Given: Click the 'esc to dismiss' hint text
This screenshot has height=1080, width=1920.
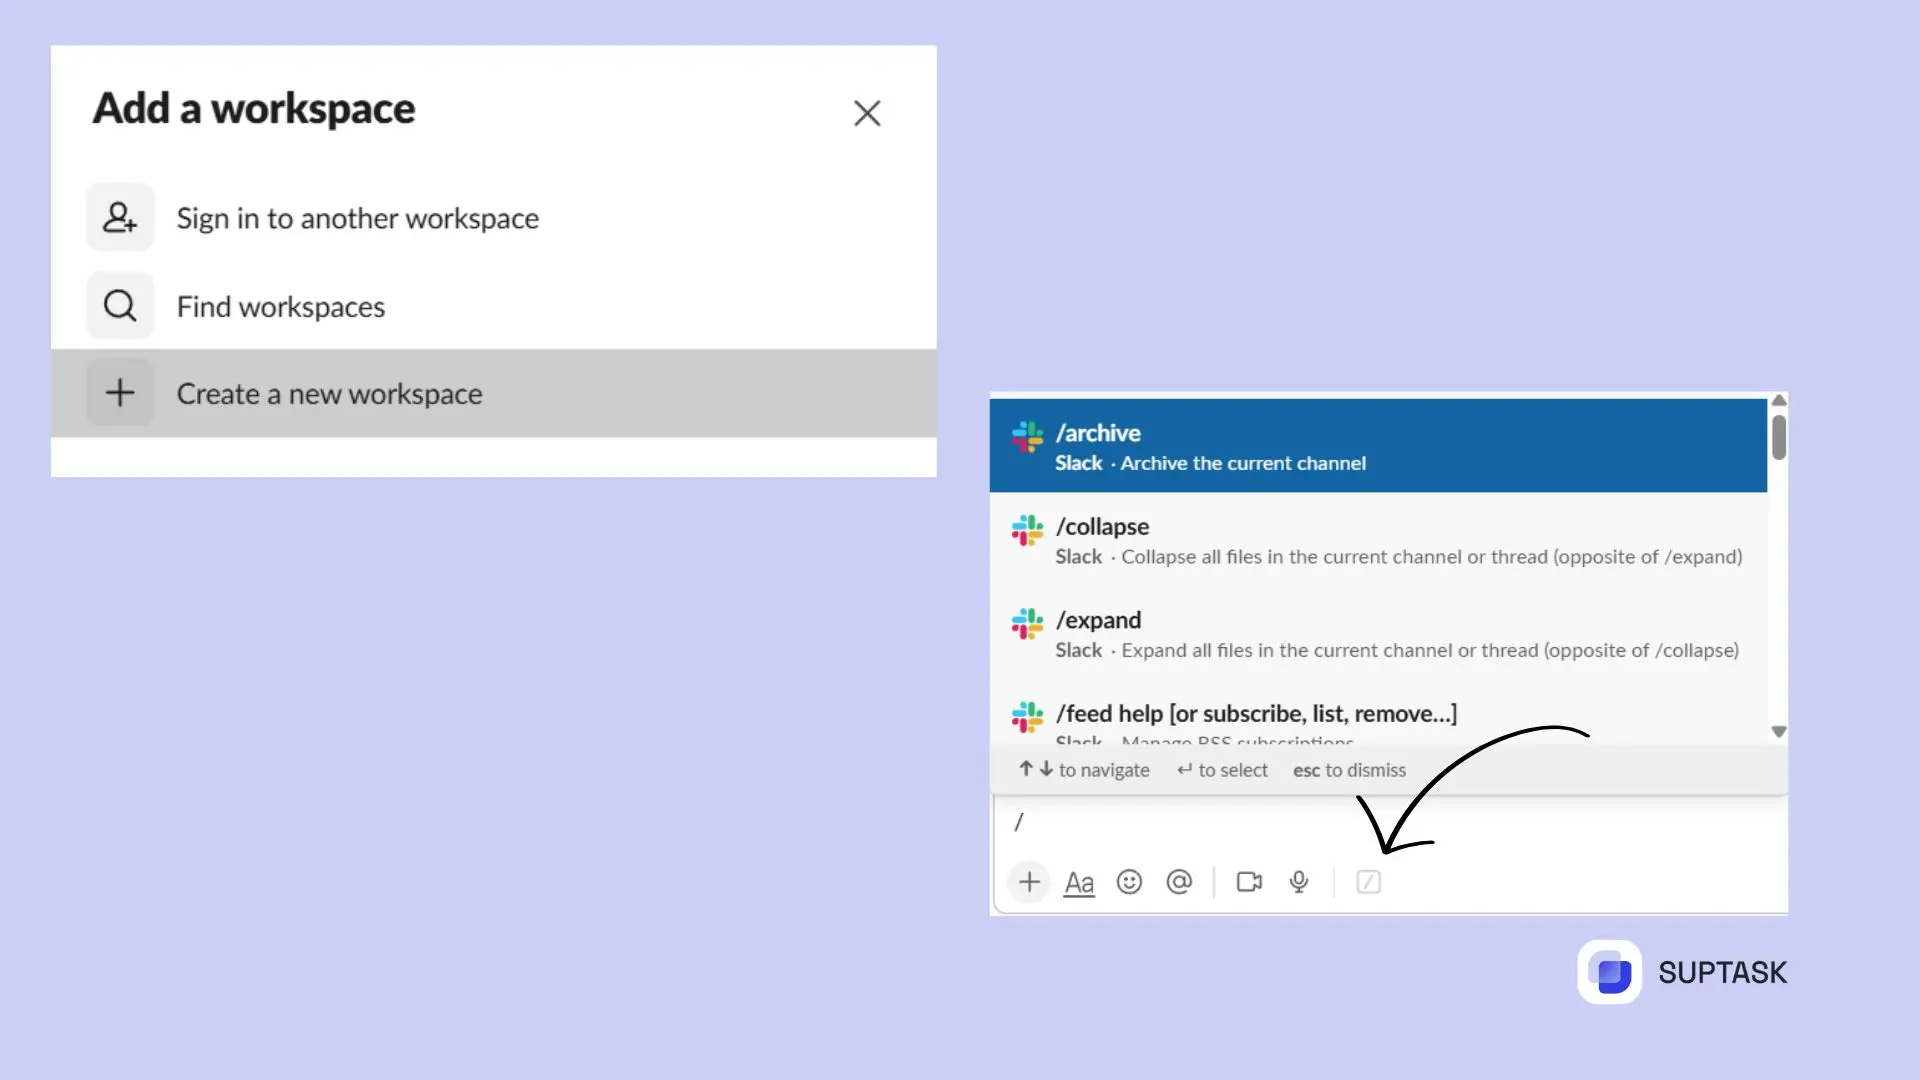Looking at the screenshot, I should pos(1349,770).
